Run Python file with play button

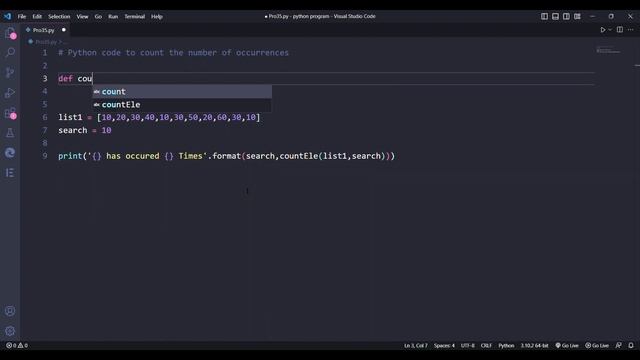click(x=602, y=30)
